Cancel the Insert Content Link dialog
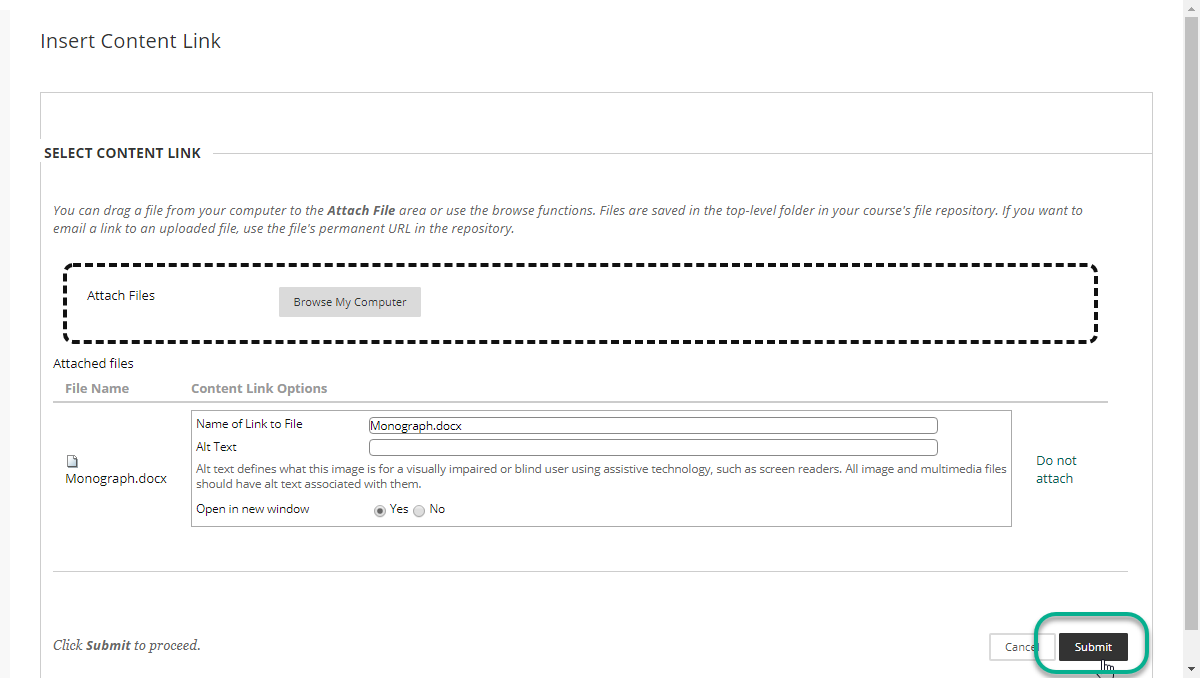The width and height of the screenshot is (1200, 678). (x=1020, y=647)
